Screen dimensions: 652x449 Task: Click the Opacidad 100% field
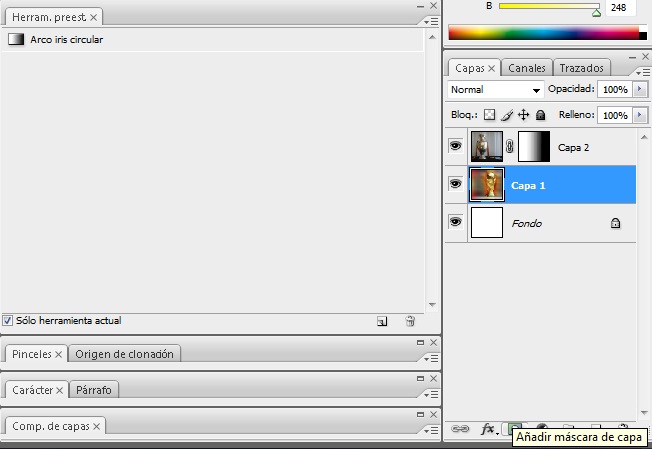[x=615, y=89]
